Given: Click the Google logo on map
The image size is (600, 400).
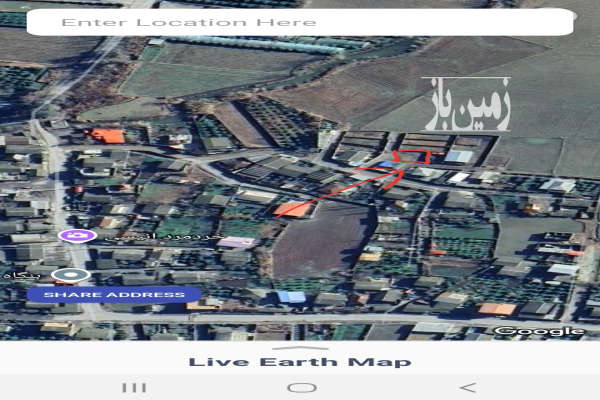Looking at the screenshot, I should tap(540, 331).
